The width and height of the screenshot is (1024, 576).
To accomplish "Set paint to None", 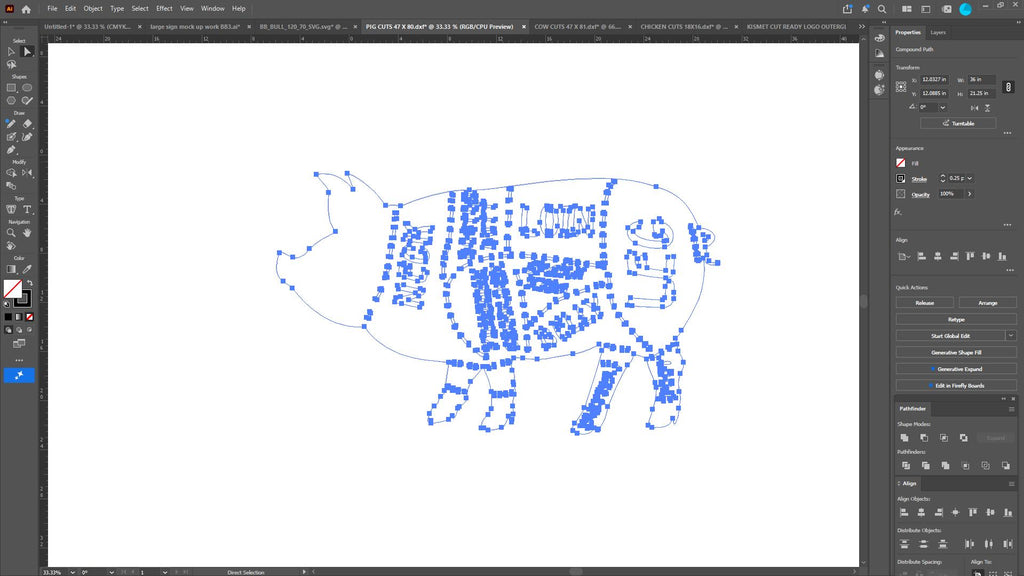I will 29,317.
